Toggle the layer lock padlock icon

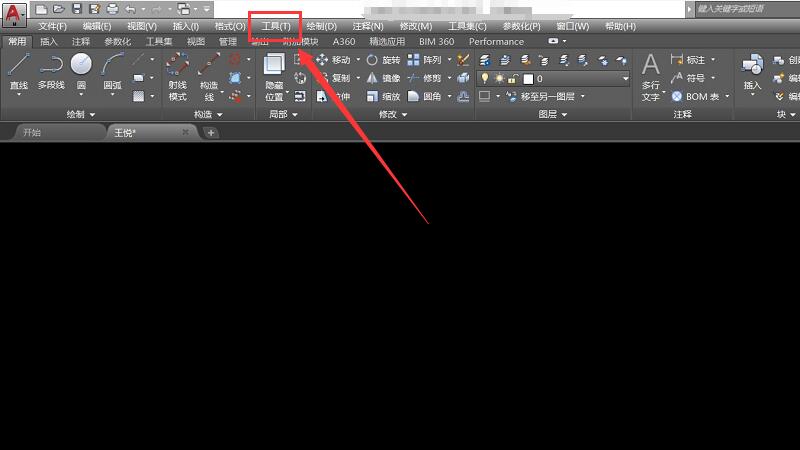[512, 78]
